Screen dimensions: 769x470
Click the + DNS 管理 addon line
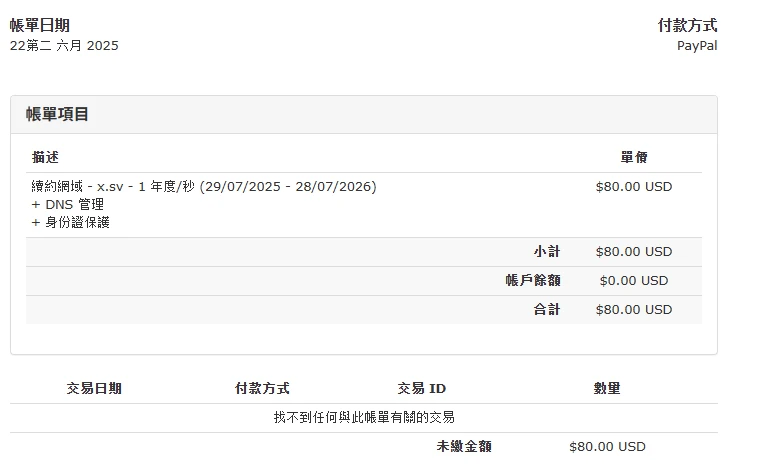click(x=68, y=205)
